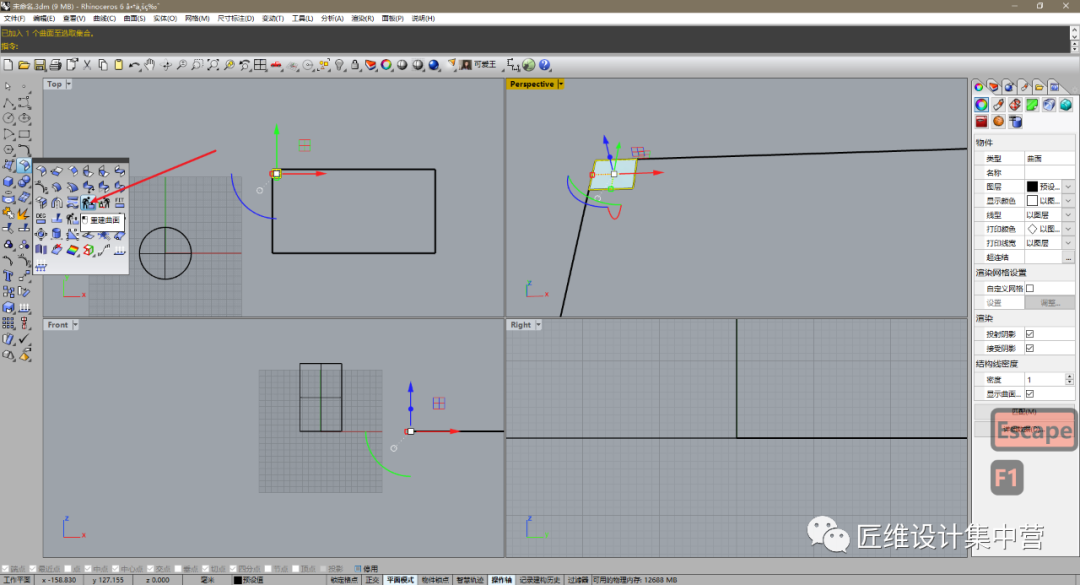This screenshot has width=1080, height=585.
Task: Toggle Gumball (操作轴) in status bar
Action: (501, 580)
